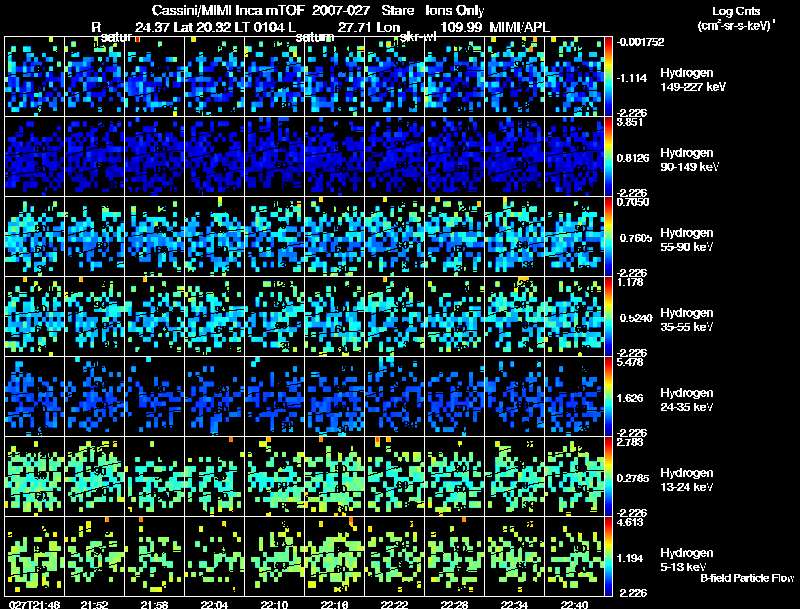This screenshot has height=609, width=800.
Task: Select the 55-90 keV panel at 21:58
Action: [155, 236]
